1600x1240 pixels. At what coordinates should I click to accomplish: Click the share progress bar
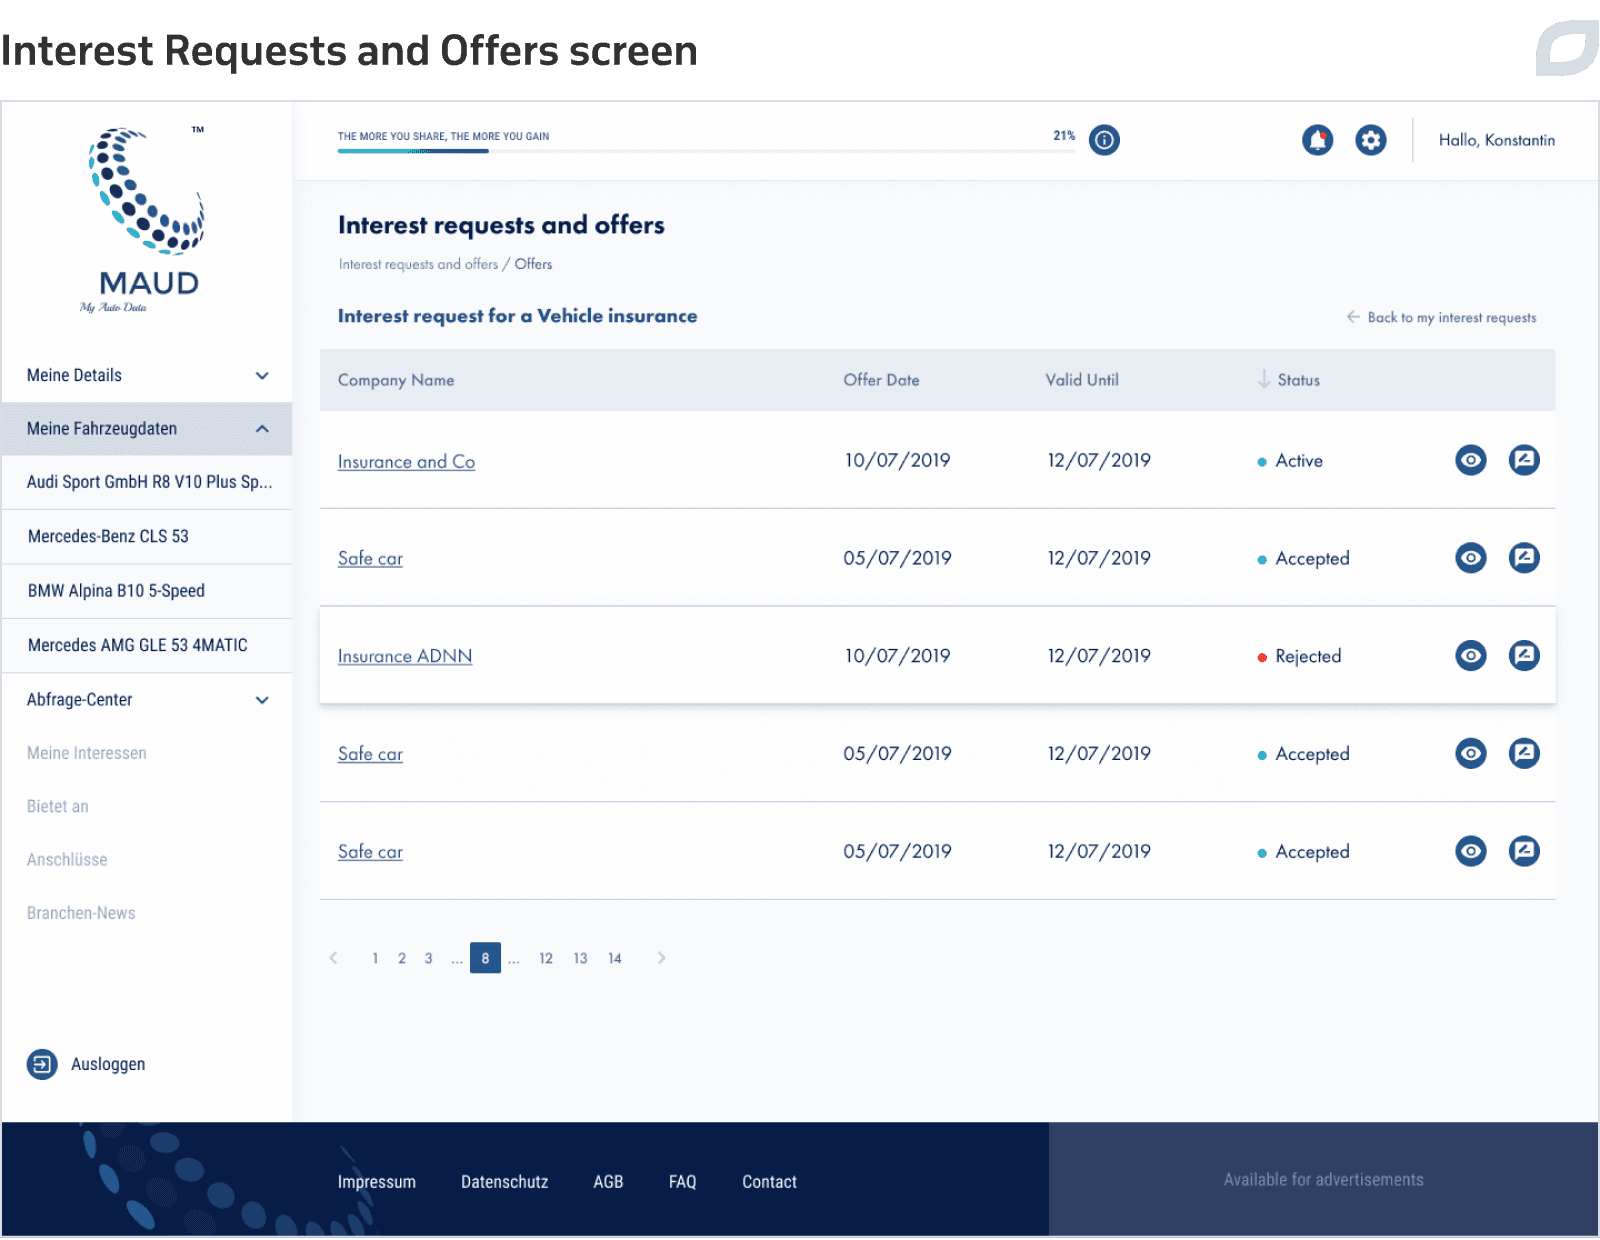click(706, 151)
